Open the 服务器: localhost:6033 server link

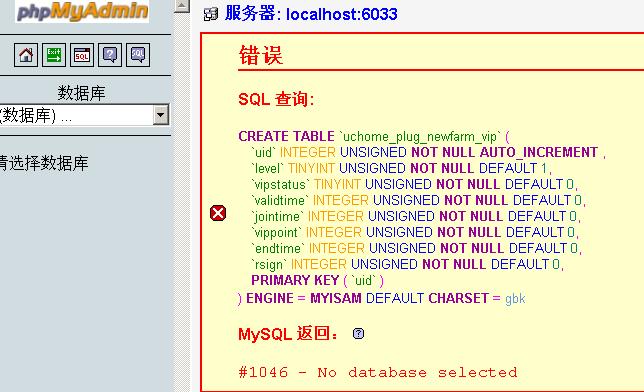coord(311,14)
